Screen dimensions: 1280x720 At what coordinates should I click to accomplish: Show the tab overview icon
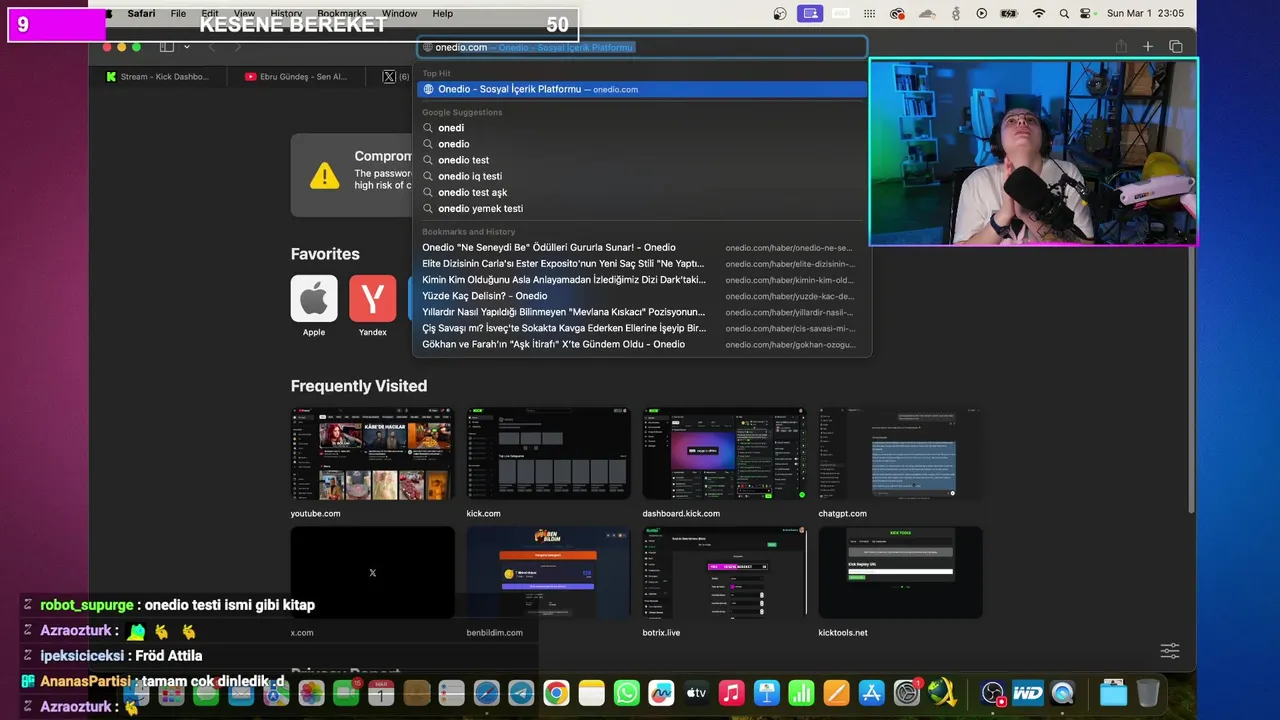click(x=1176, y=47)
